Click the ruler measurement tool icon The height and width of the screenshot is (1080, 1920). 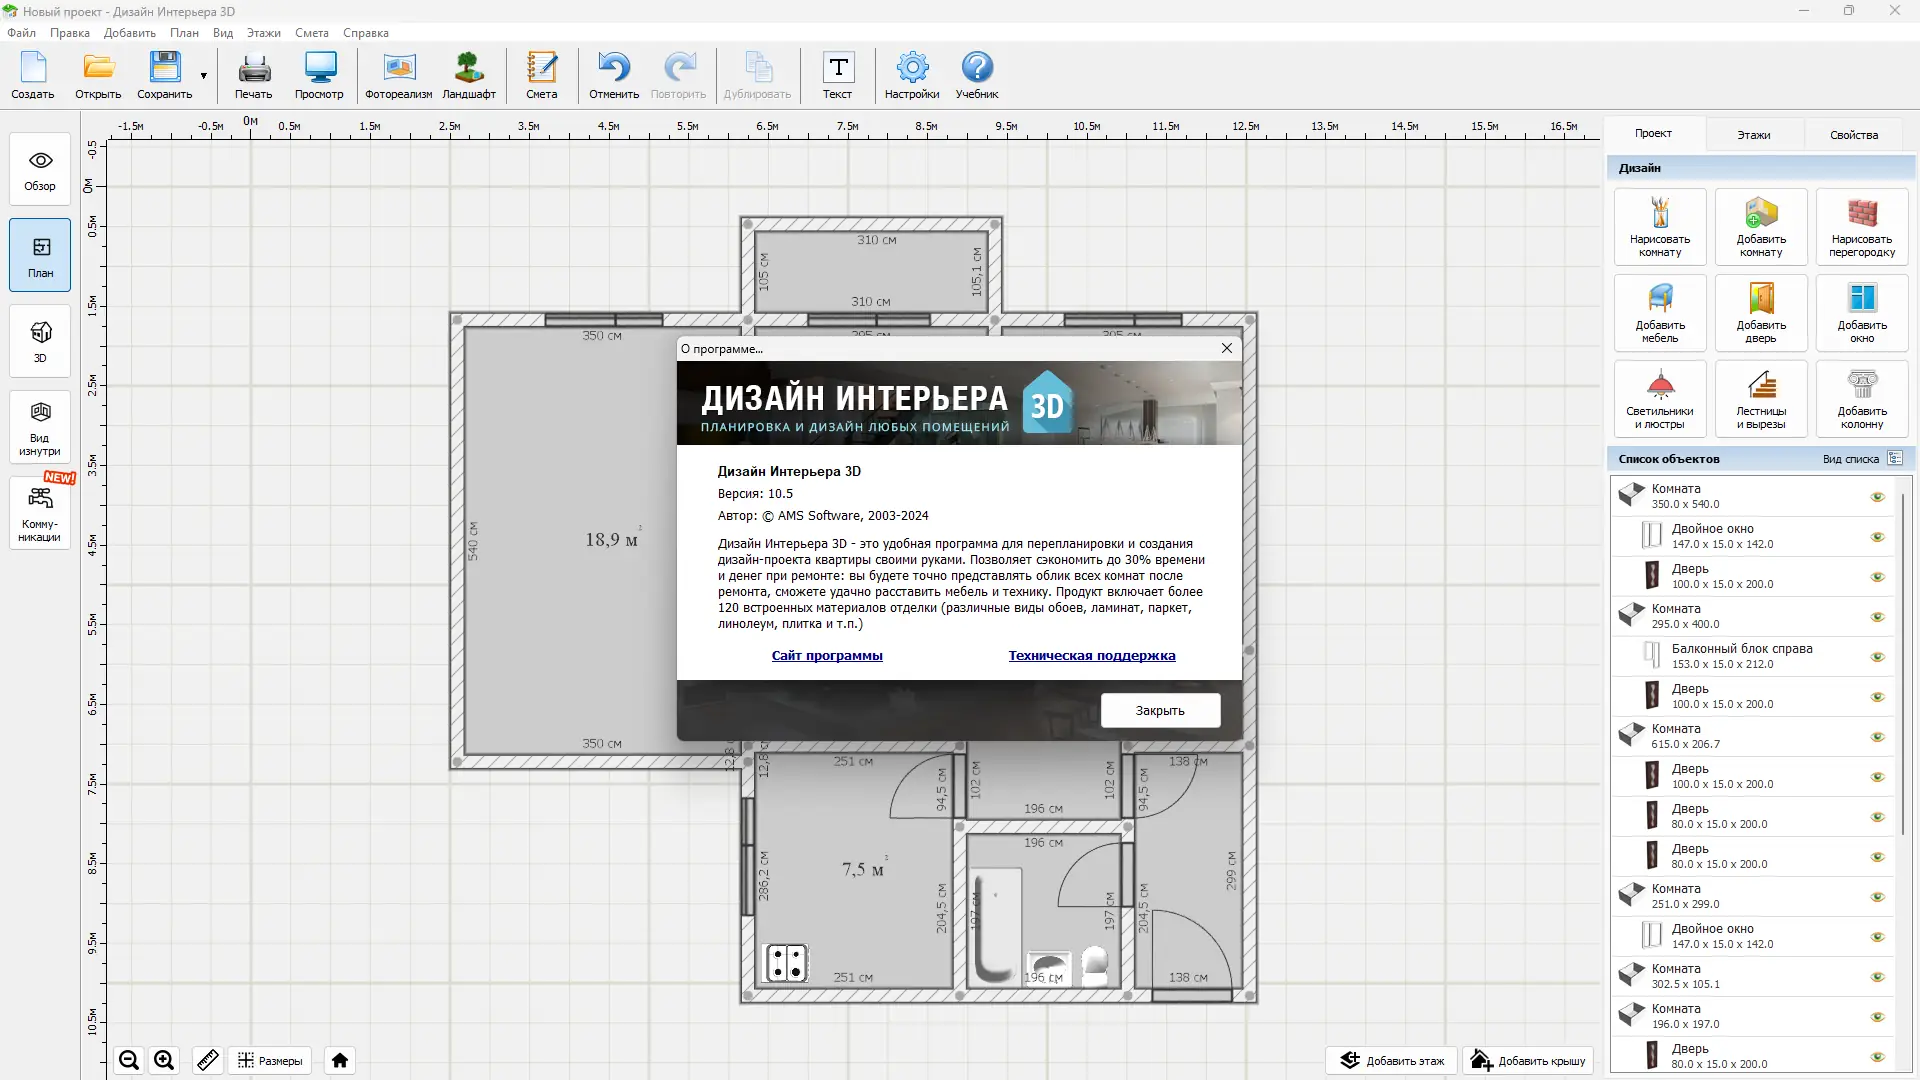[x=207, y=1060]
